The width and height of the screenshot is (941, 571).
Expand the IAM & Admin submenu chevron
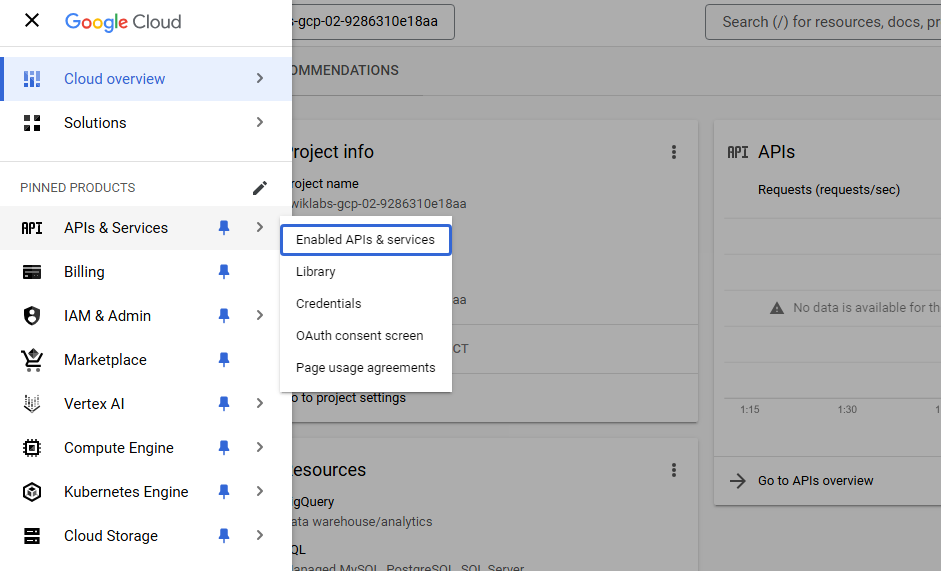[260, 315]
